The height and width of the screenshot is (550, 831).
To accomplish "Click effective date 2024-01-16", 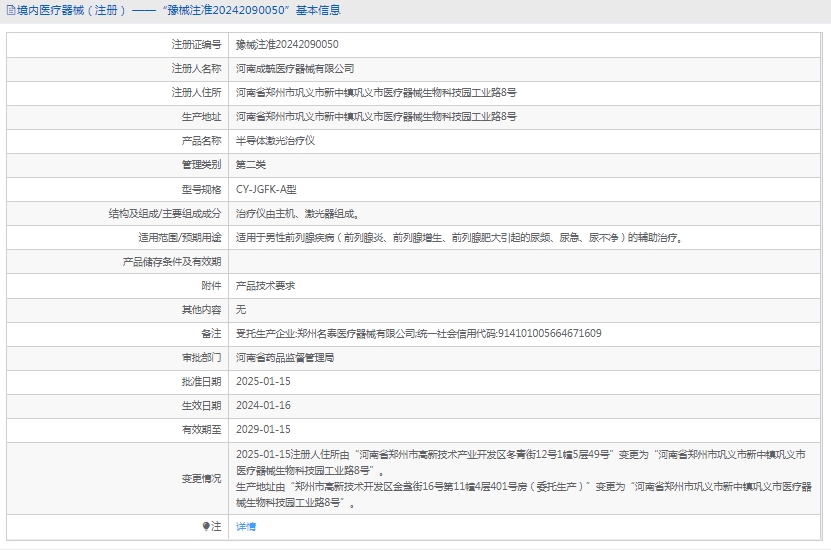I will (263, 405).
